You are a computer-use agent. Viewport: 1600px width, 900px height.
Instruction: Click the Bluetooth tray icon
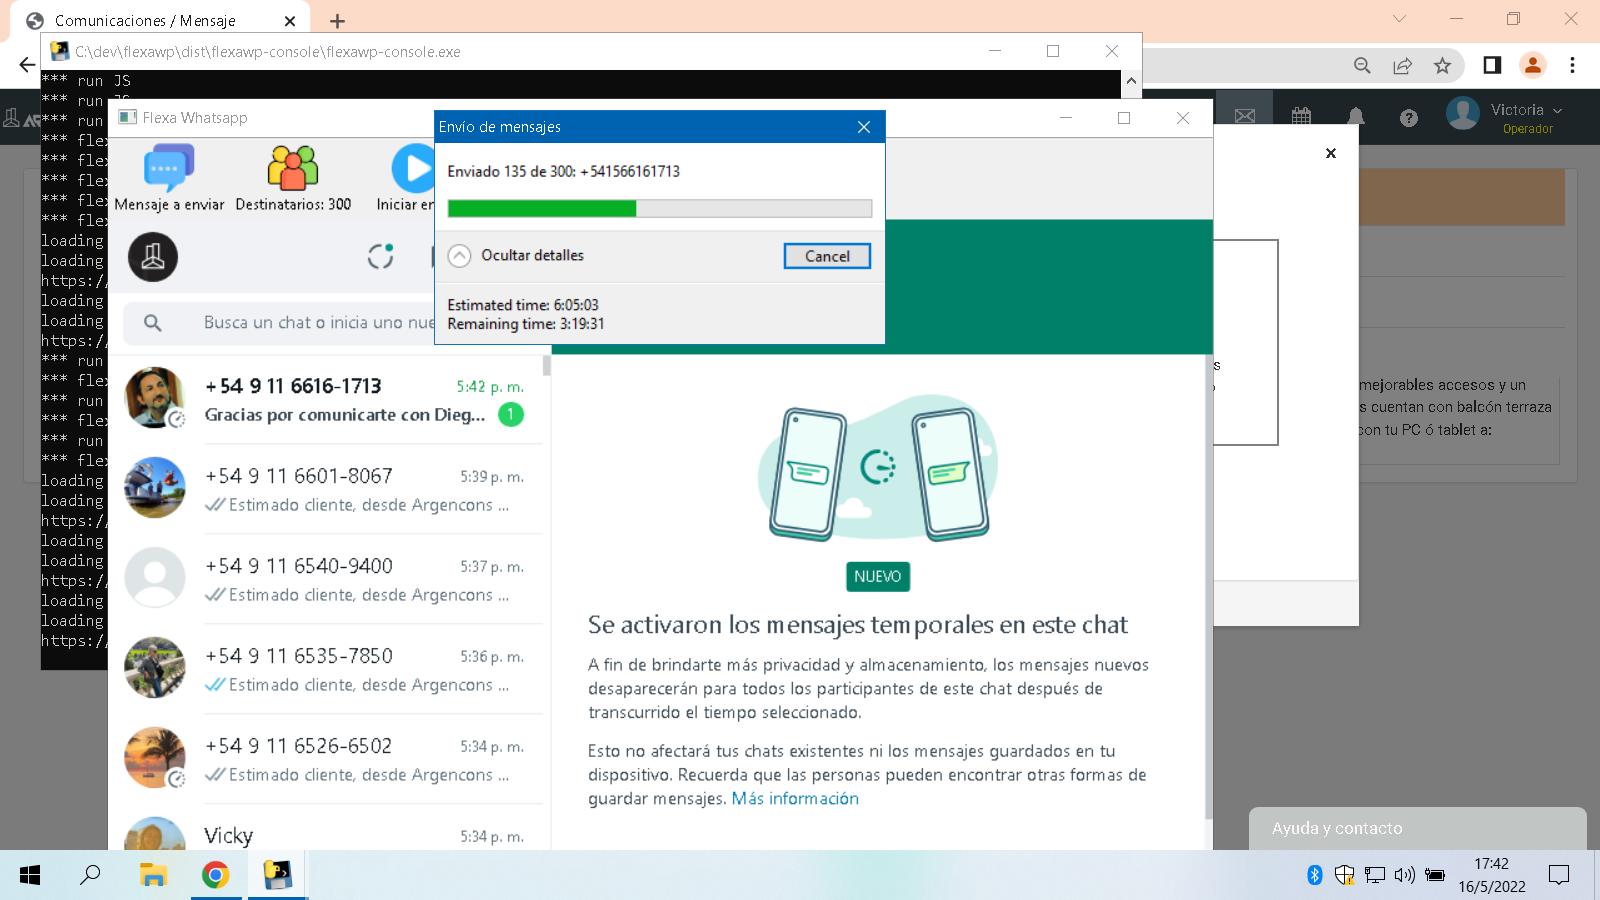(1315, 876)
